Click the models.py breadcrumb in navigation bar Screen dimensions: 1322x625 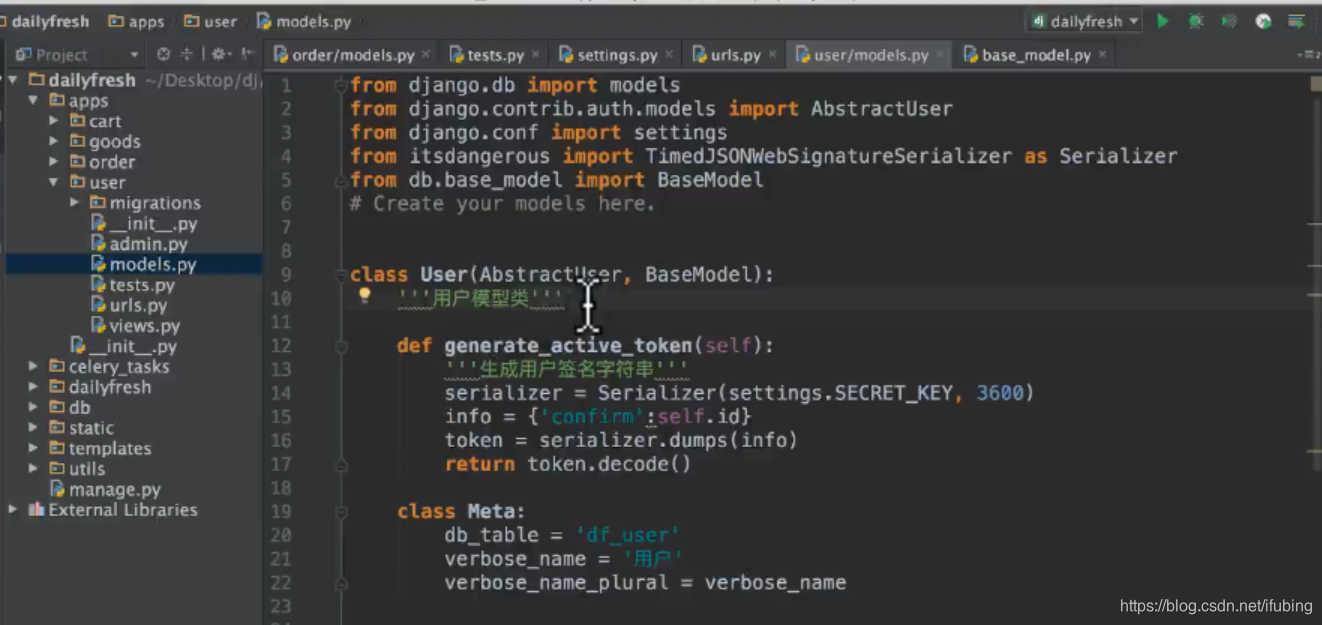click(x=304, y=21)
